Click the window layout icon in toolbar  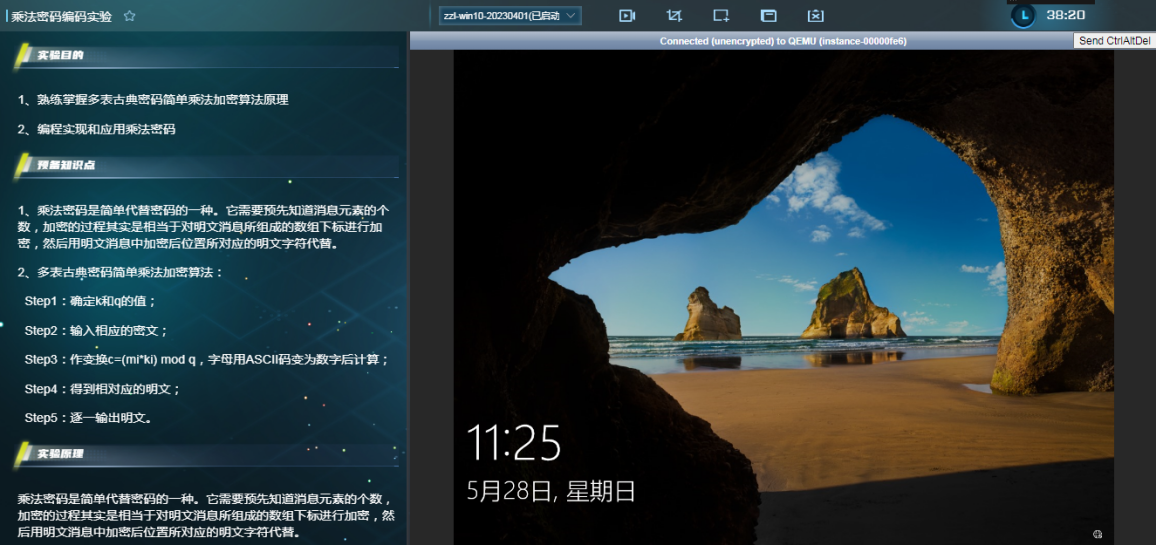[768, 16]
